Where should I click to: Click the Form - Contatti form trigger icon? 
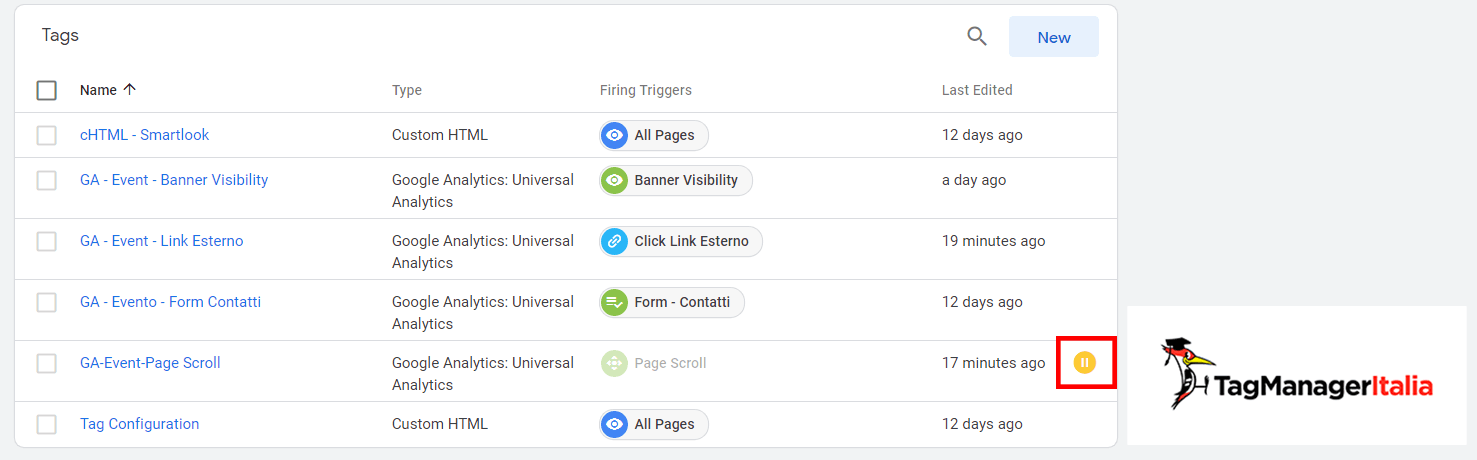(615, 302)
